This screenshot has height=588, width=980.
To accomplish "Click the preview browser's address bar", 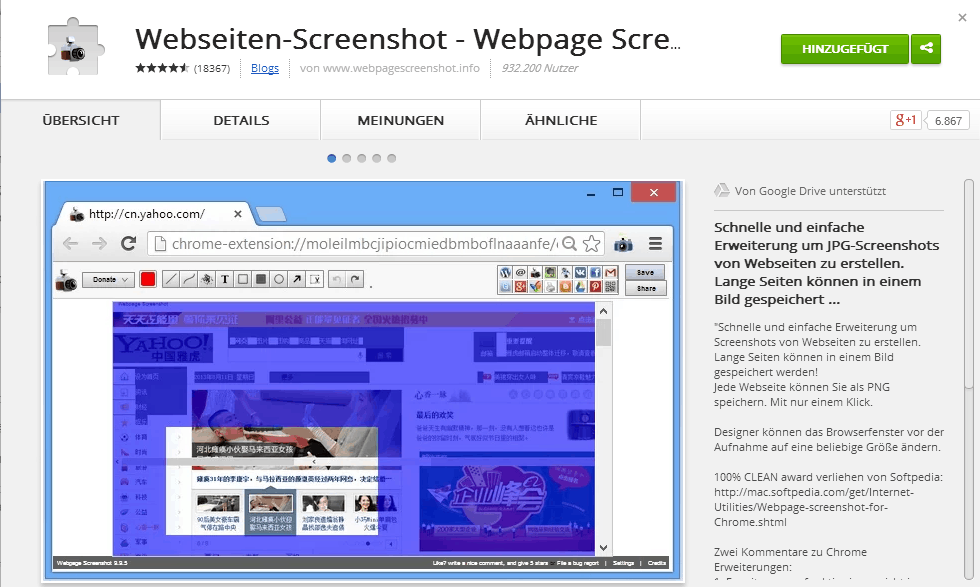I will [x=375, y=244].
